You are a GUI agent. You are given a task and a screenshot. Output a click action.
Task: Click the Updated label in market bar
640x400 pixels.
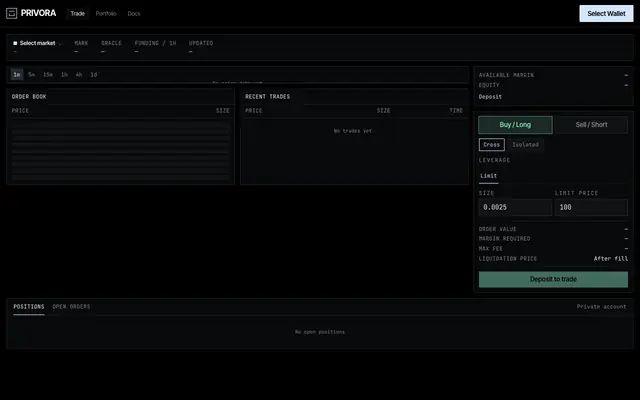[201, 43]
